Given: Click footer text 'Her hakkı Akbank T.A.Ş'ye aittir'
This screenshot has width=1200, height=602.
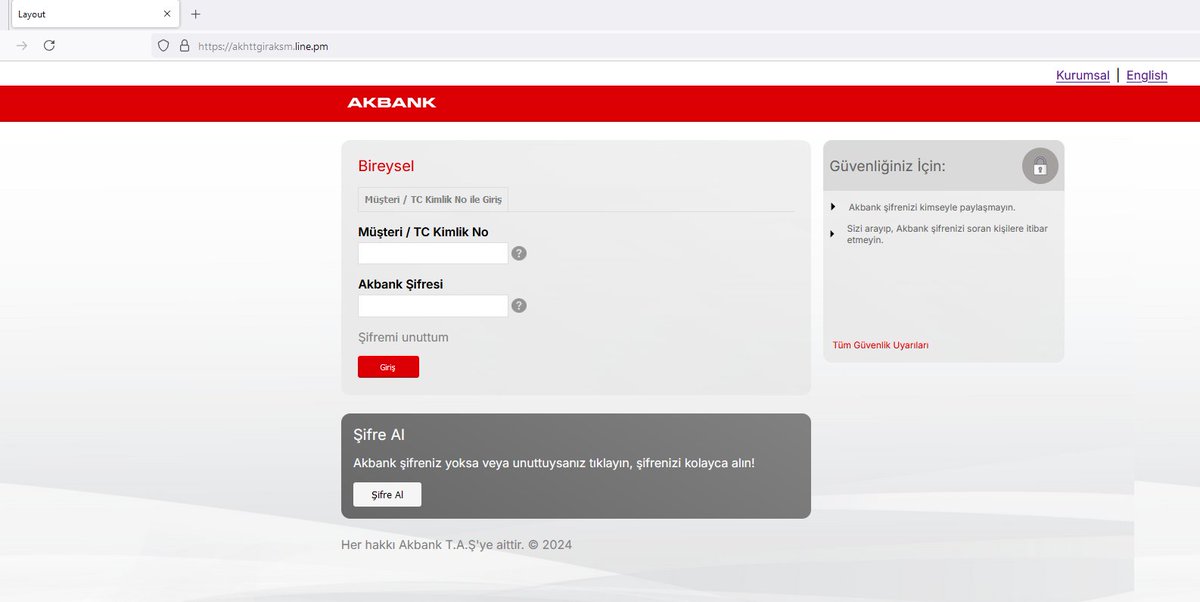Looking at the screenshot, I should click(433, 545).
